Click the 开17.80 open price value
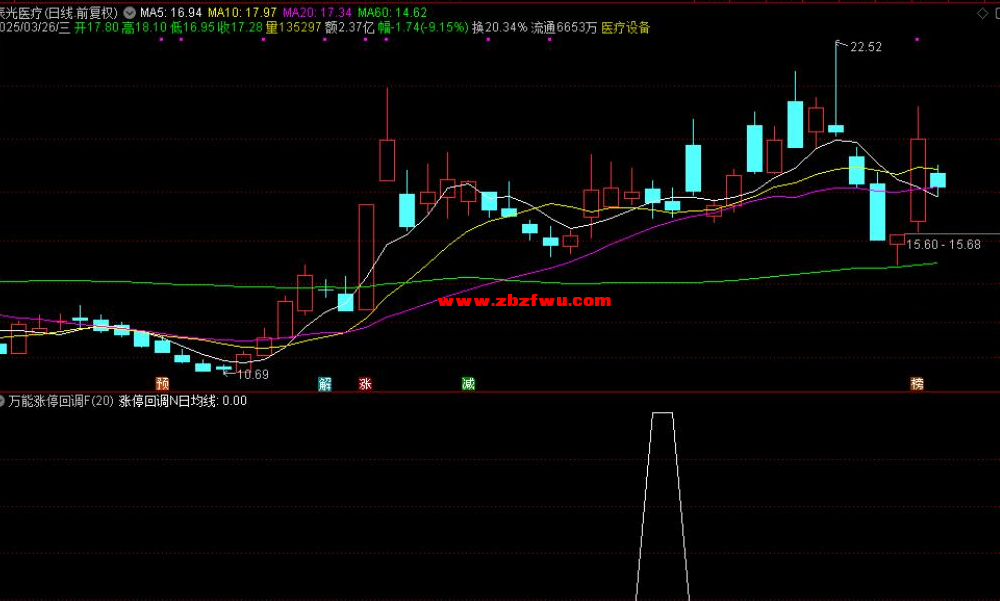Viewport: 1000px width, 601px height. (97, 27)
